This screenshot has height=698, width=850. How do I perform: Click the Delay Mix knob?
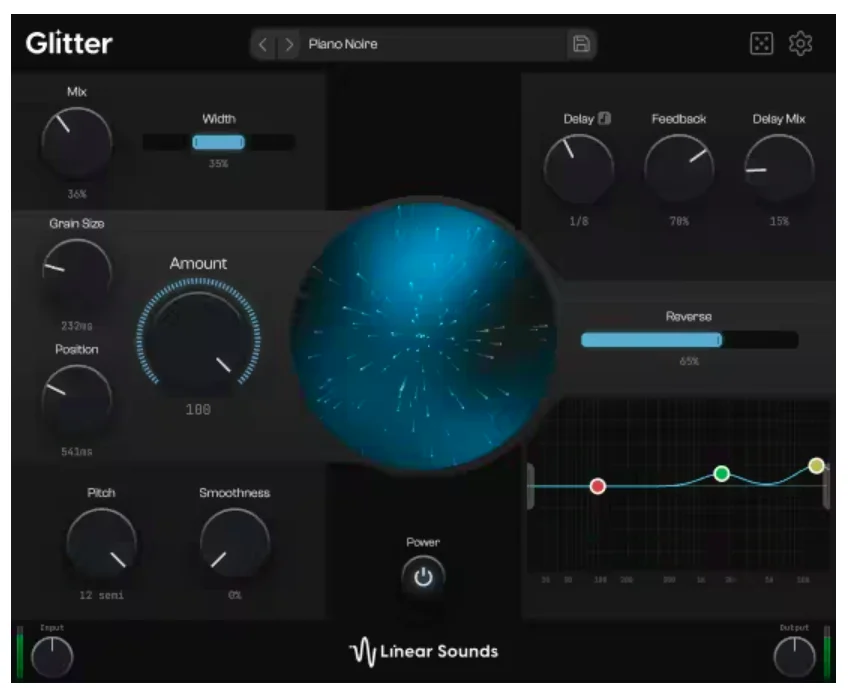click(x=779, y=170)
